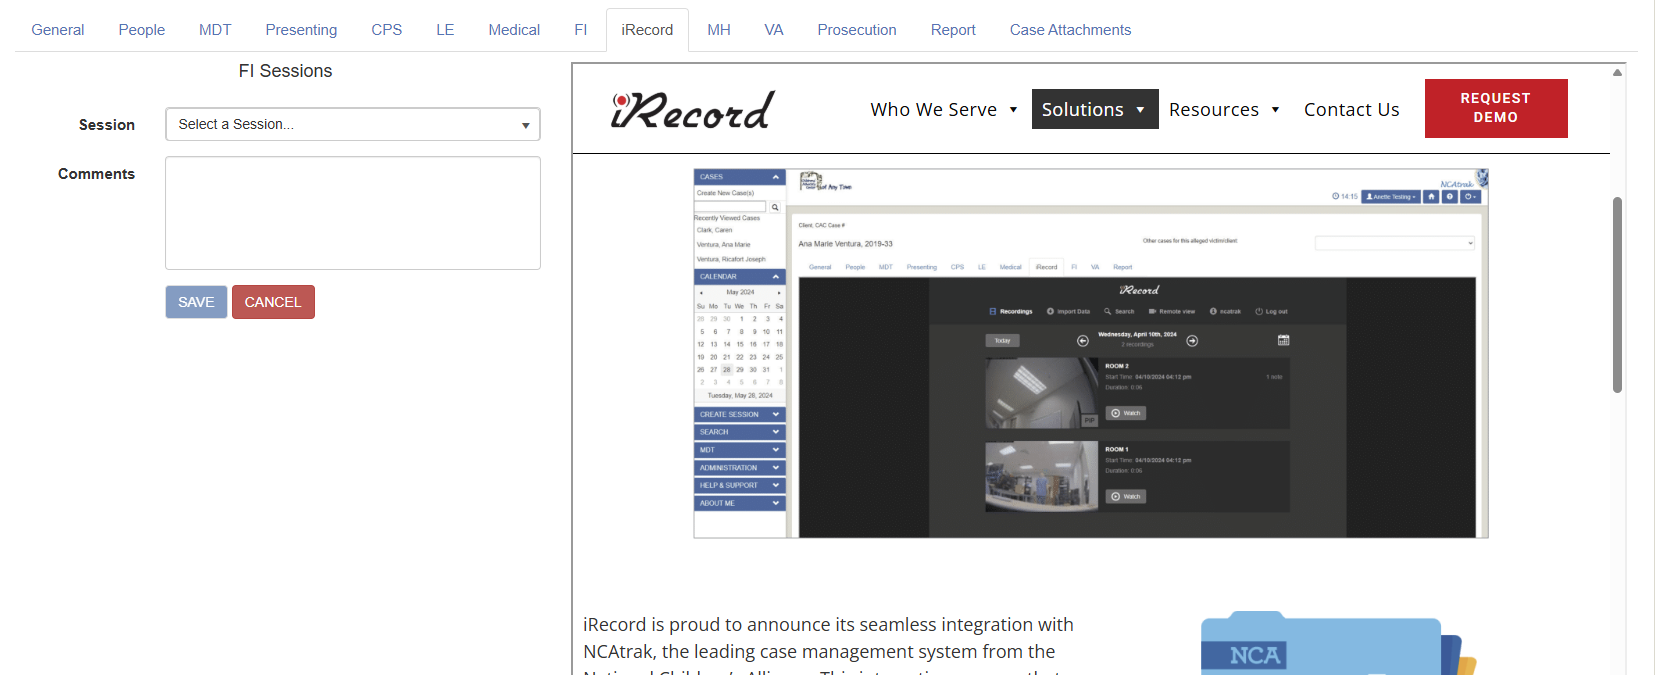Image resolution: width=1655 pixels, height=675 pixels.
Task: Select the iRecord tab
Action: [x=647, y=30]
